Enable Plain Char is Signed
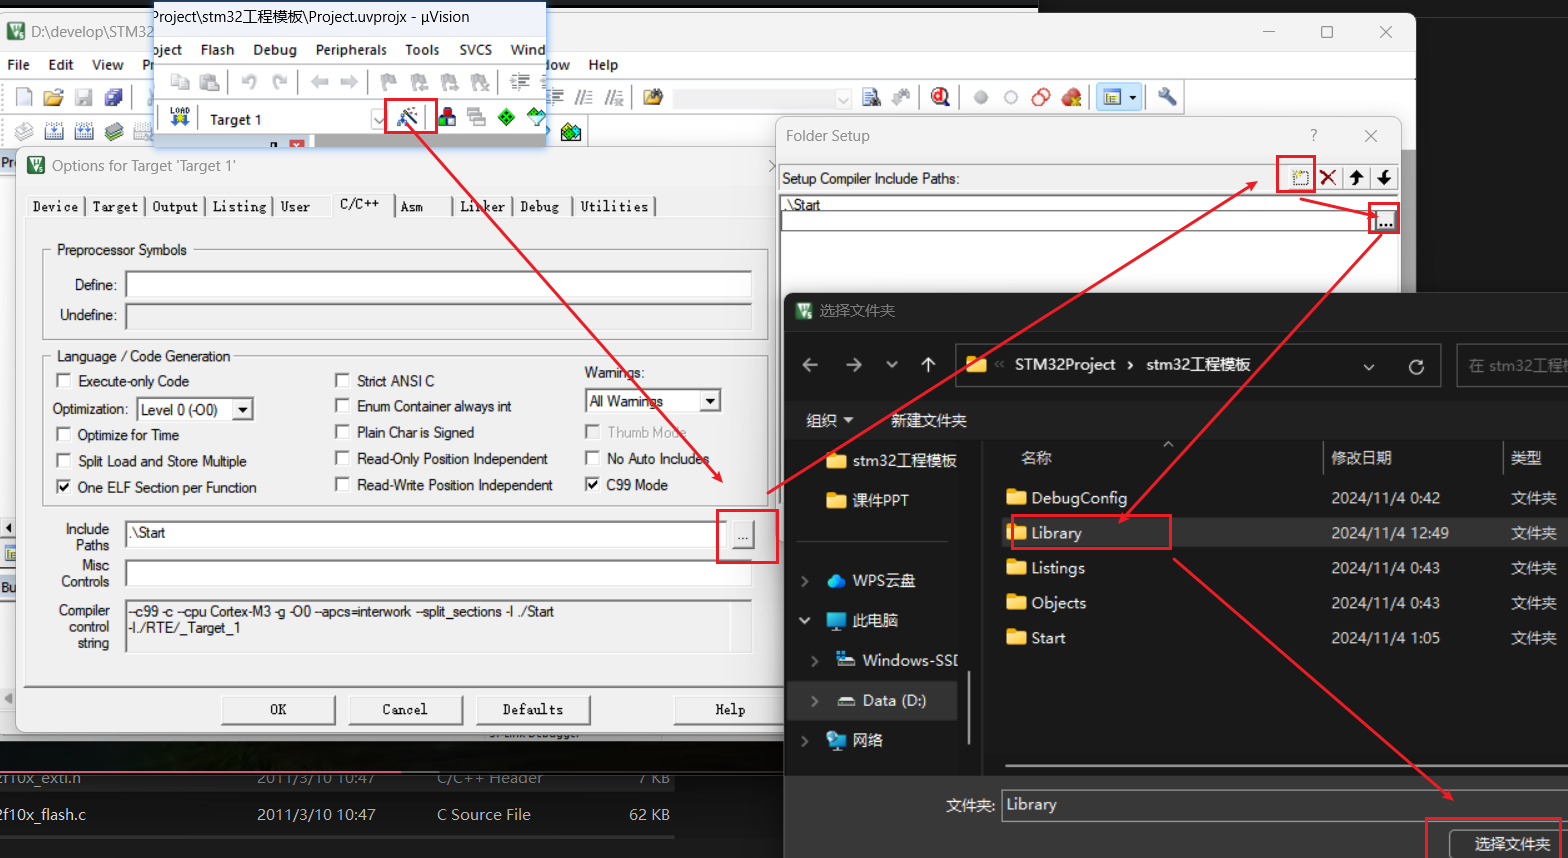 tap(342, 432)
